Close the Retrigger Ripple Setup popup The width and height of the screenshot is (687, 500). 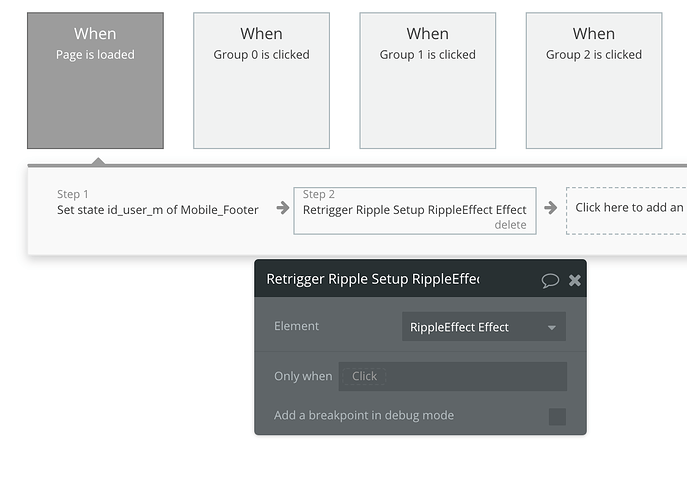click(575, 280)
